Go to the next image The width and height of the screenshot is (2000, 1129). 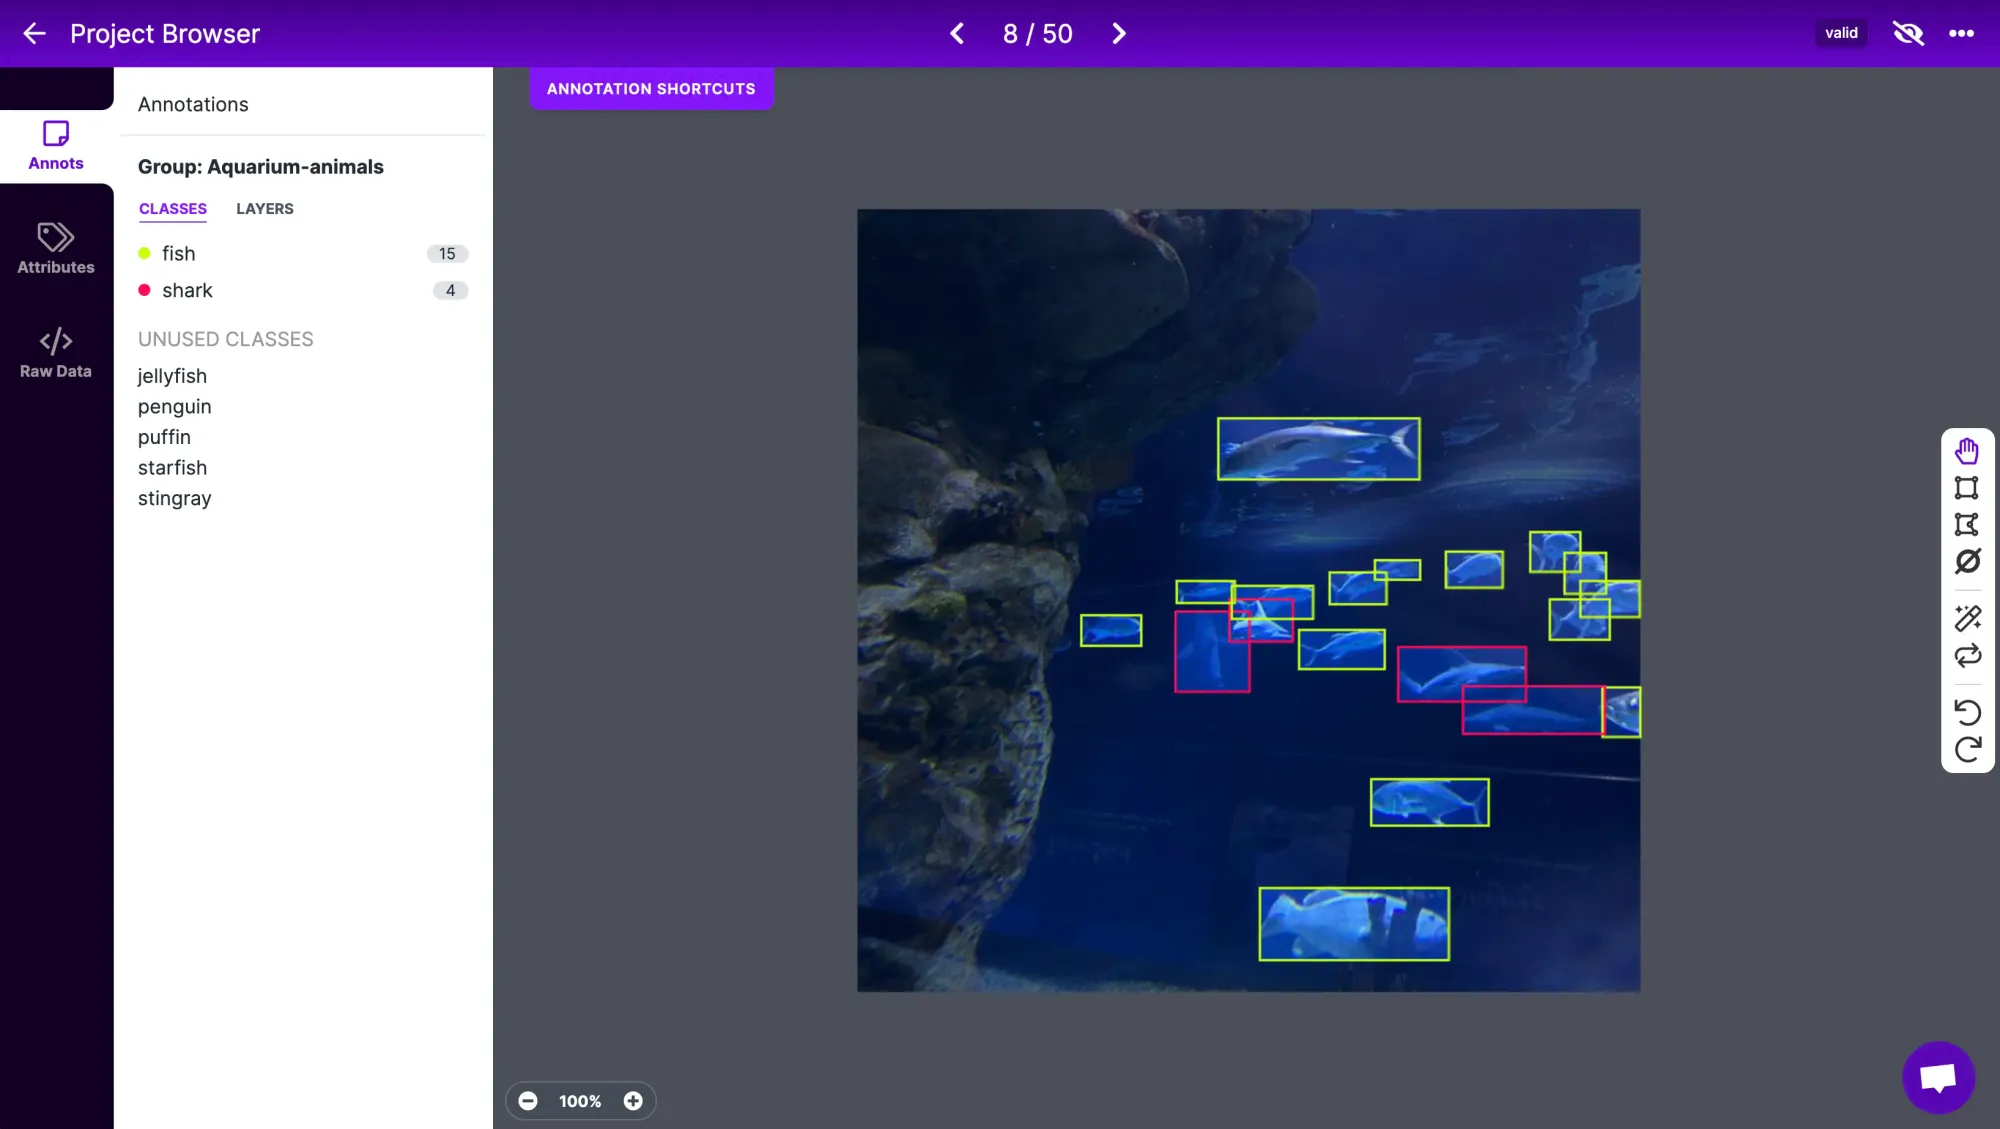tap(1119, 34)
